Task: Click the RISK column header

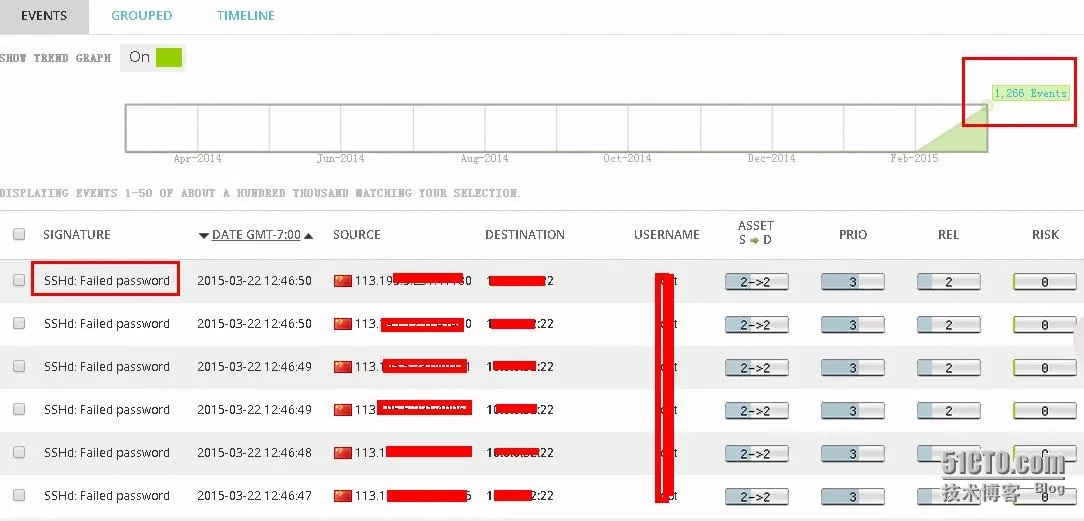Action: 1045,235
